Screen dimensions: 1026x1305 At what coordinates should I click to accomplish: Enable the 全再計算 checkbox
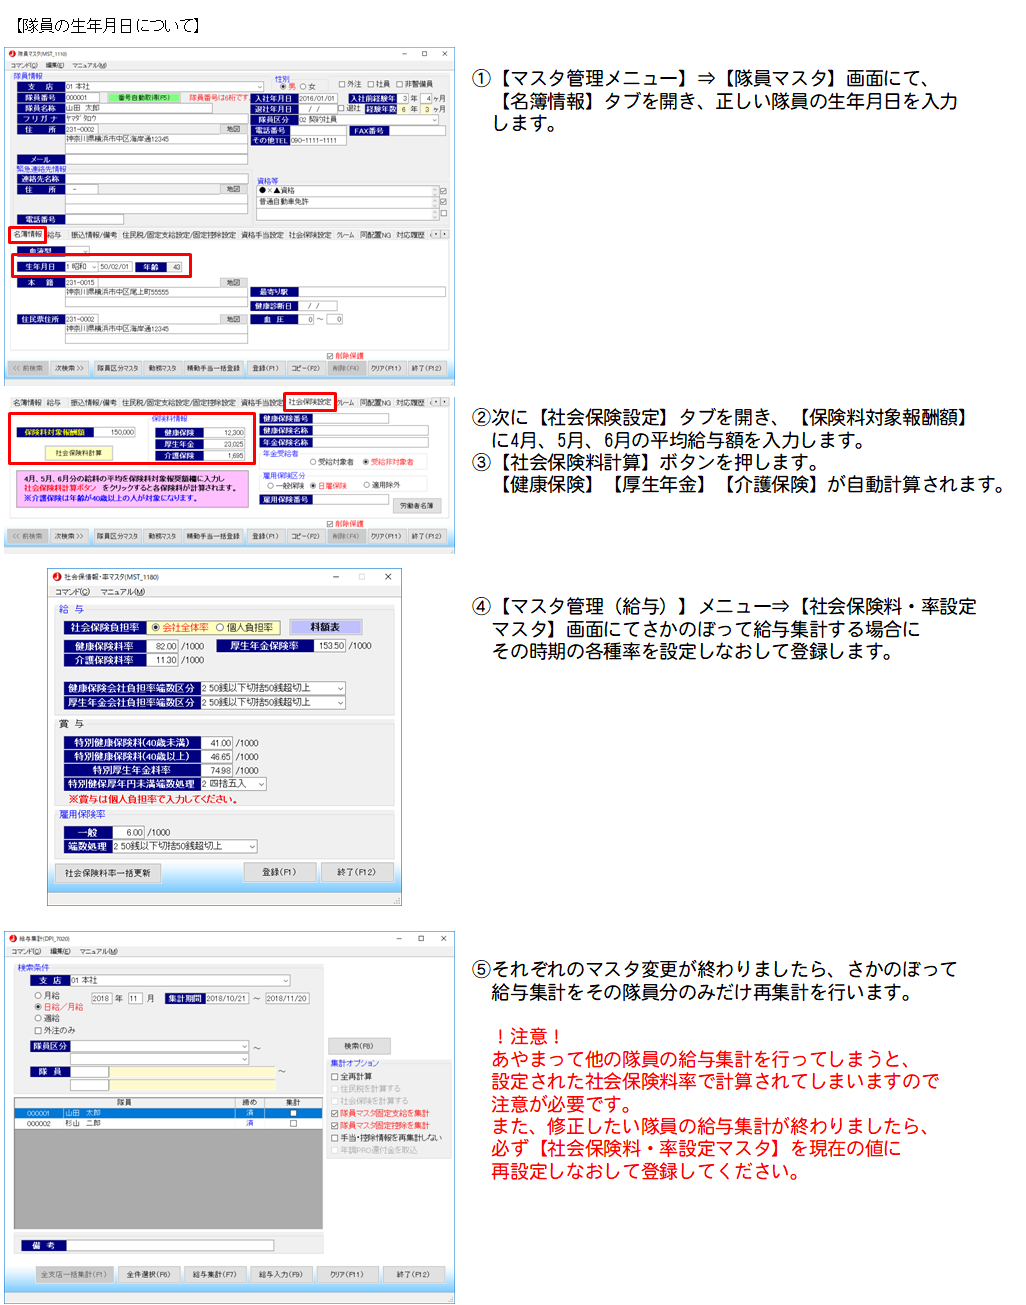(x=335, y=1077)
